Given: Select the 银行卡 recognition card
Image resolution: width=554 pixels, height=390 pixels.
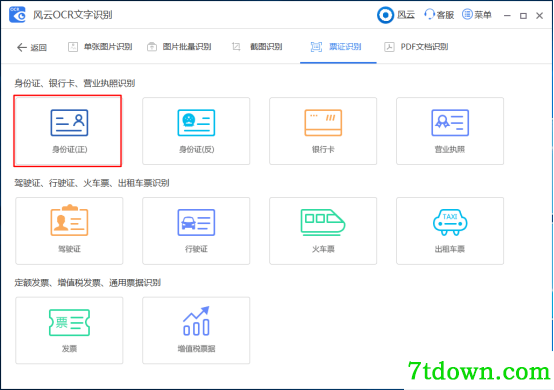Looking at the screenshot, I should [x=323, y=131].
